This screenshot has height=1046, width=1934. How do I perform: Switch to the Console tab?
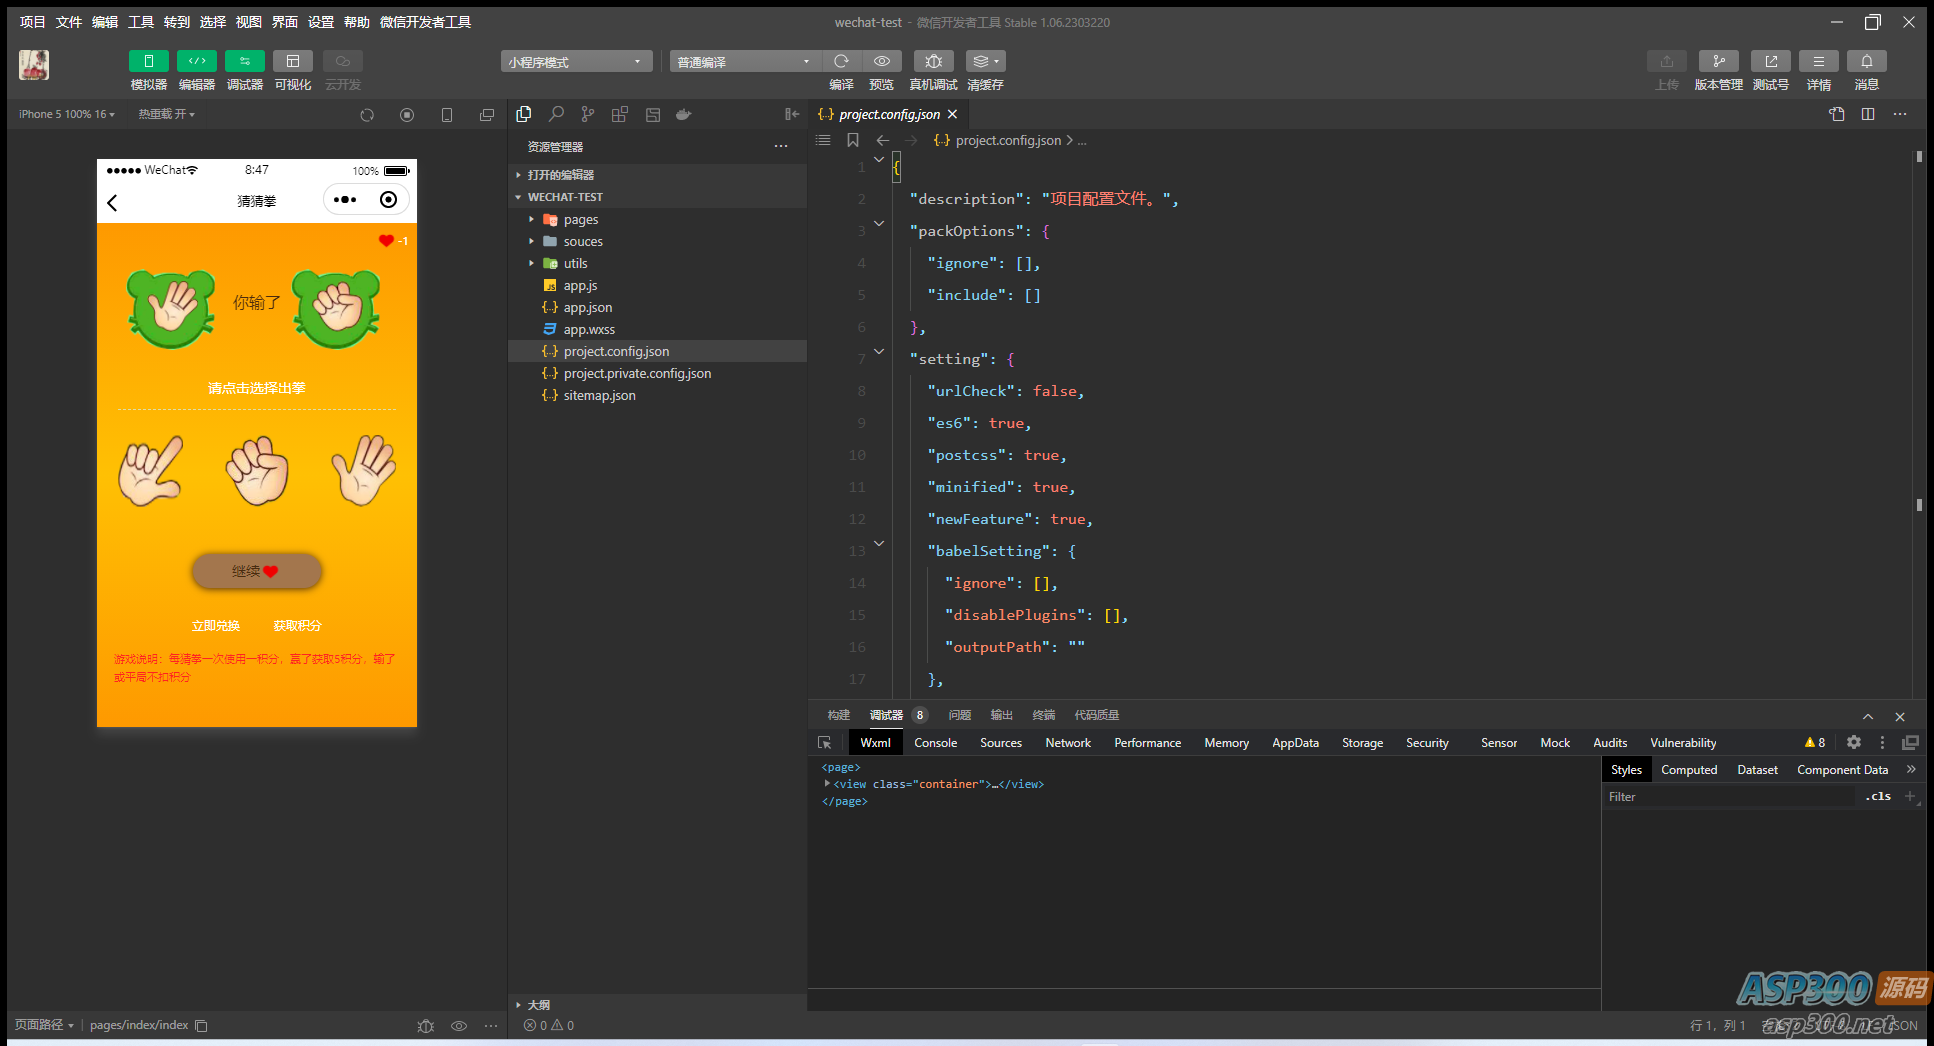point(935,743)
